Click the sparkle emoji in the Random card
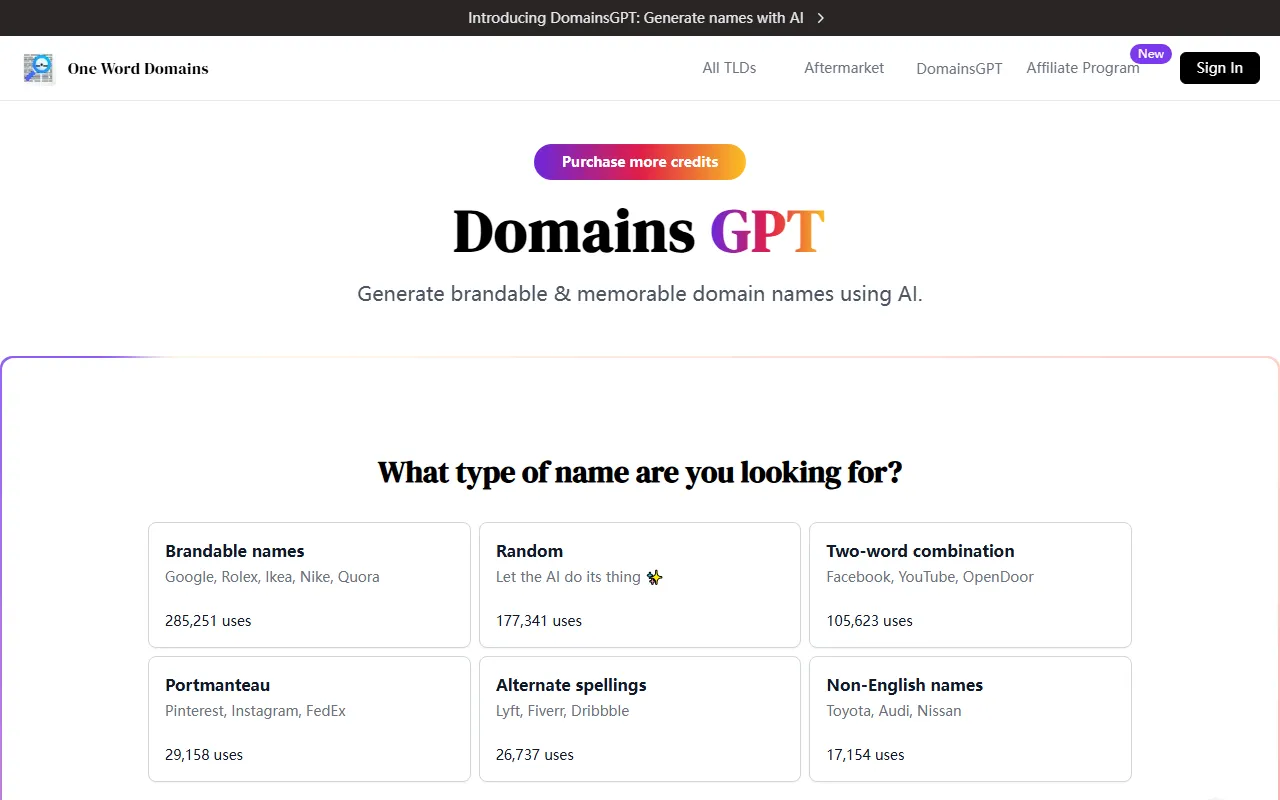Screen dimensions: 1280x800 point(654,577)
